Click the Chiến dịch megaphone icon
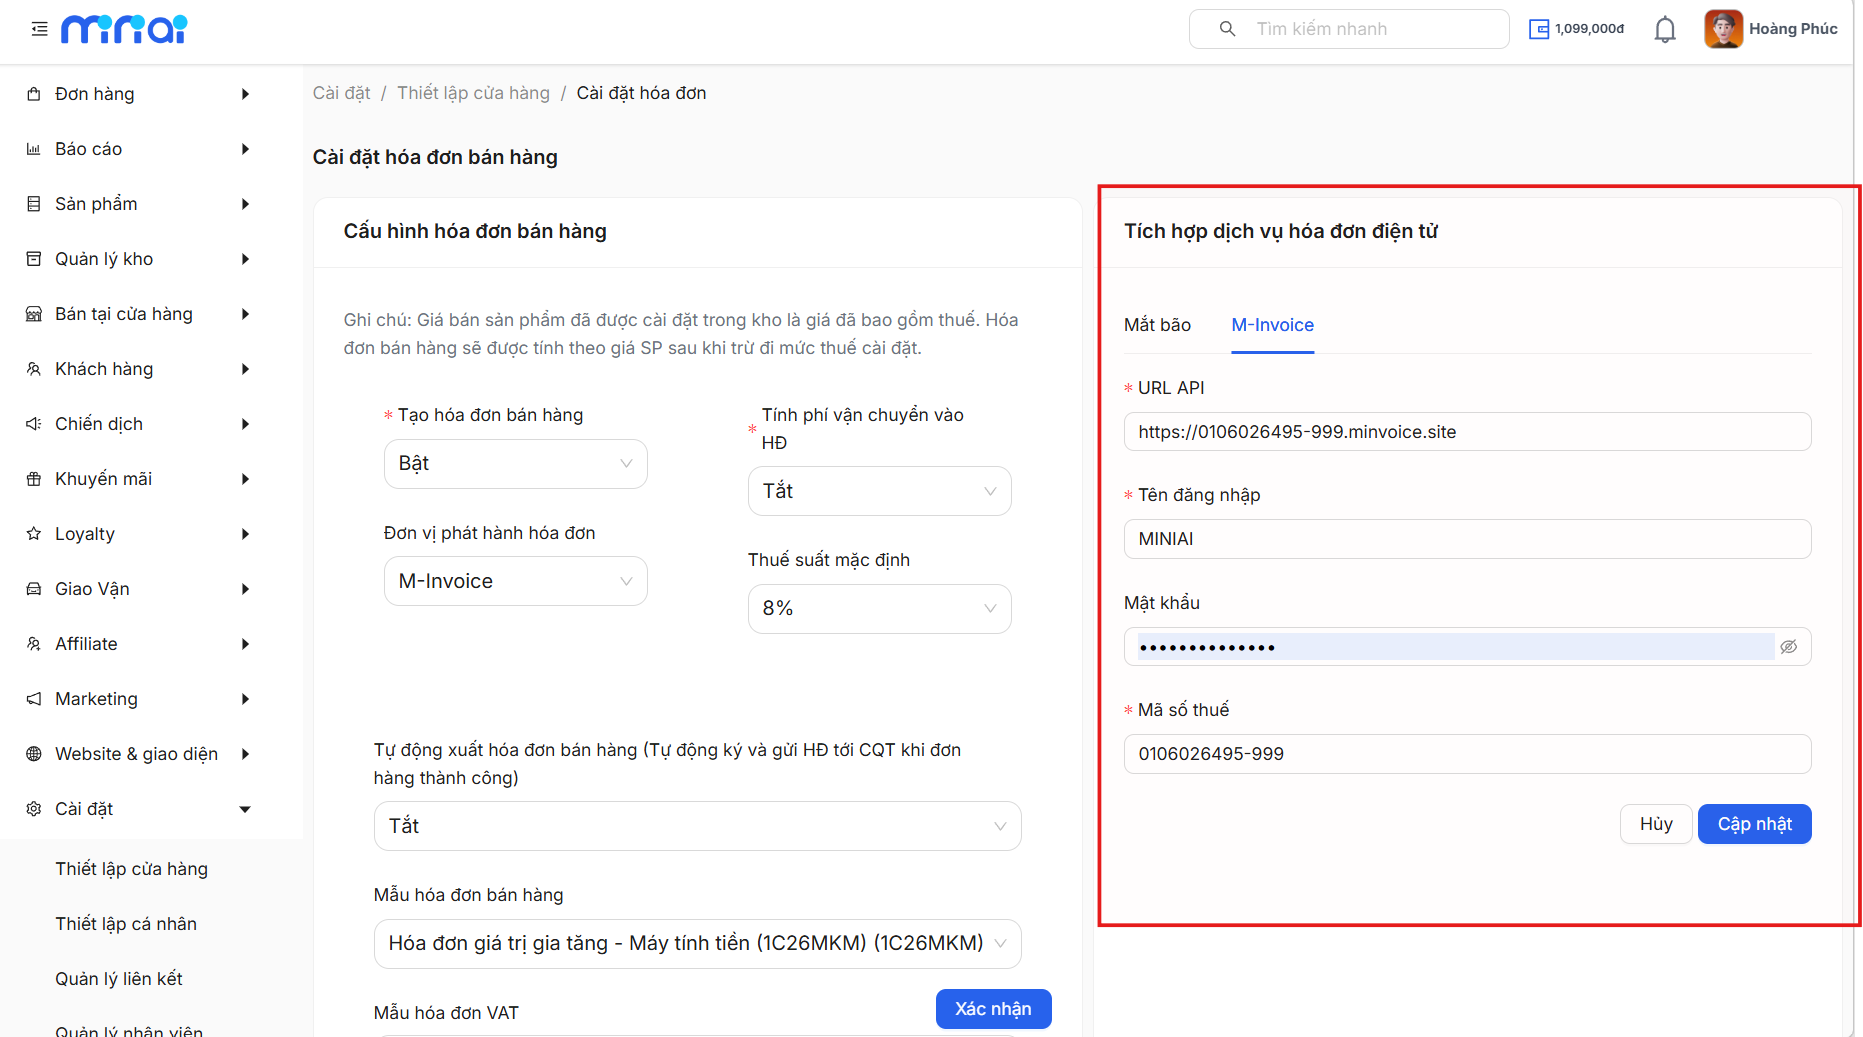The image size is (1863, 1037). (34, 424)
